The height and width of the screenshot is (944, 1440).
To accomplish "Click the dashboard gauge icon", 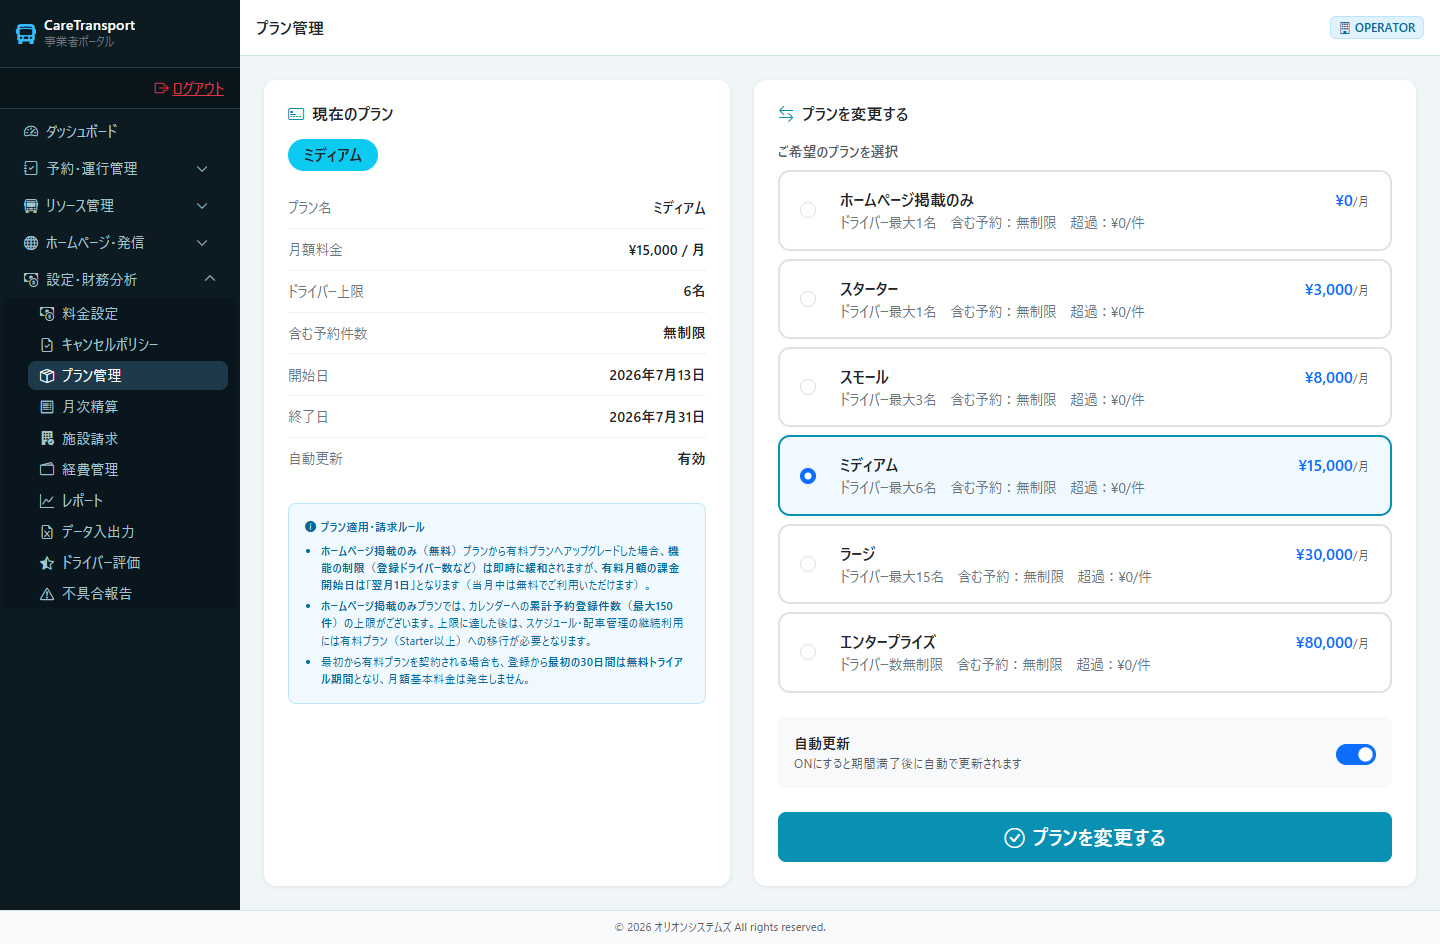I will pyautogui.click(x=31, y=131).
